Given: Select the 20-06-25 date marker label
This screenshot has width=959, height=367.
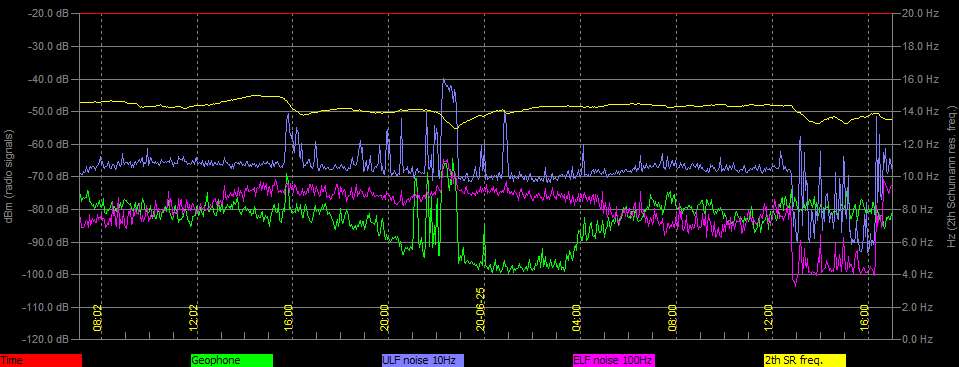Looking at the screenshot, I should click(480, 309).
